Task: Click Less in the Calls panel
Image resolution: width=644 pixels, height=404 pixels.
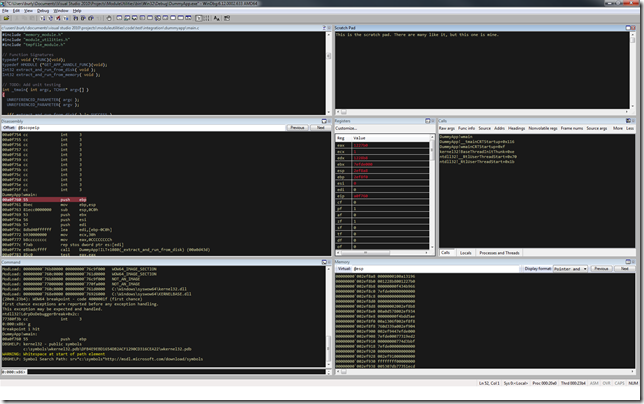Action: [x=630, y=128]
